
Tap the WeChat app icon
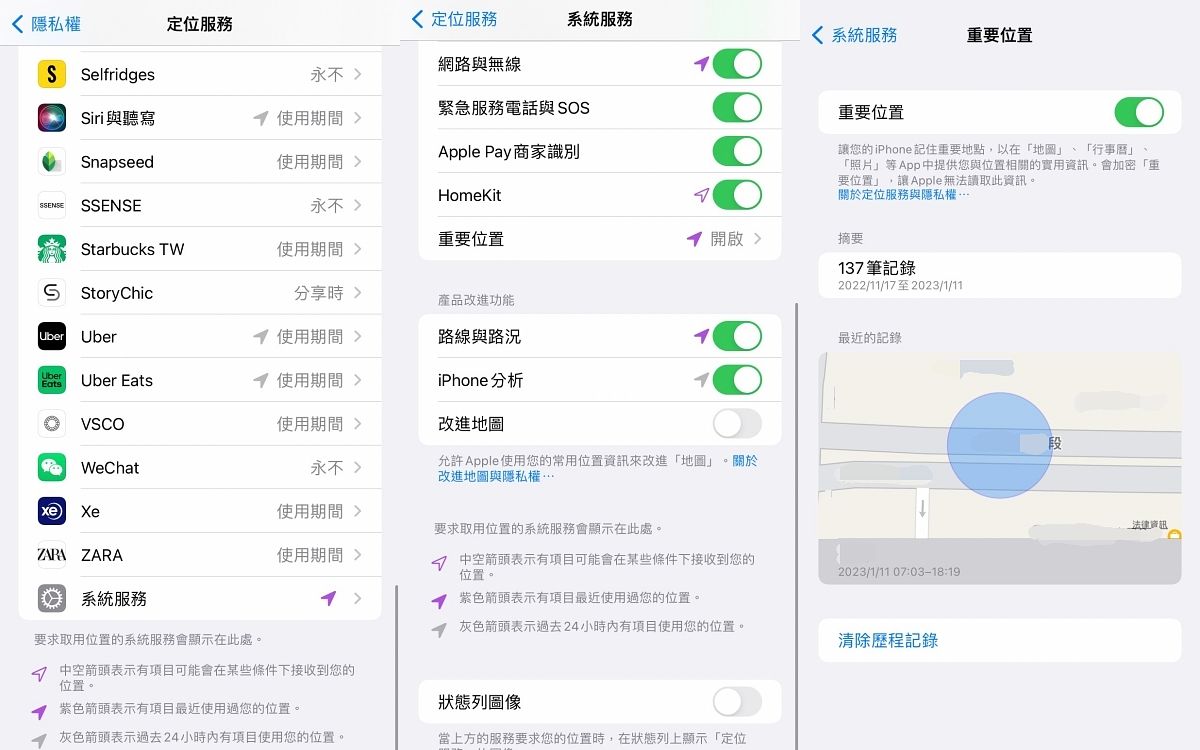click(52, 468)
